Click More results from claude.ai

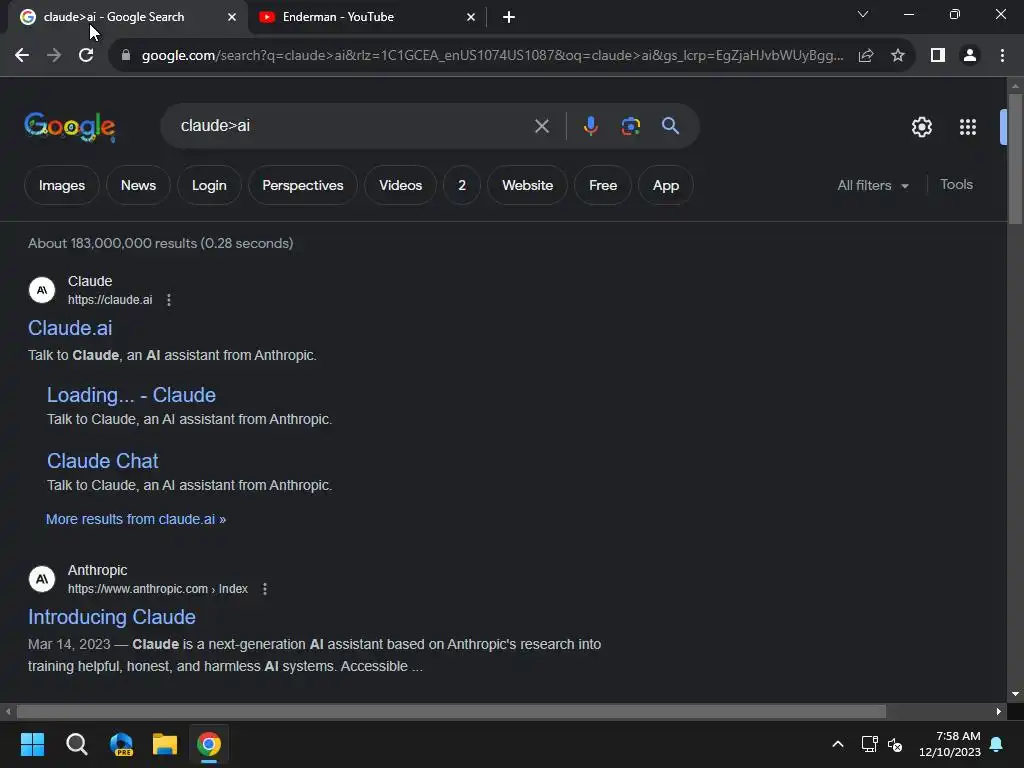pos(136,519)
